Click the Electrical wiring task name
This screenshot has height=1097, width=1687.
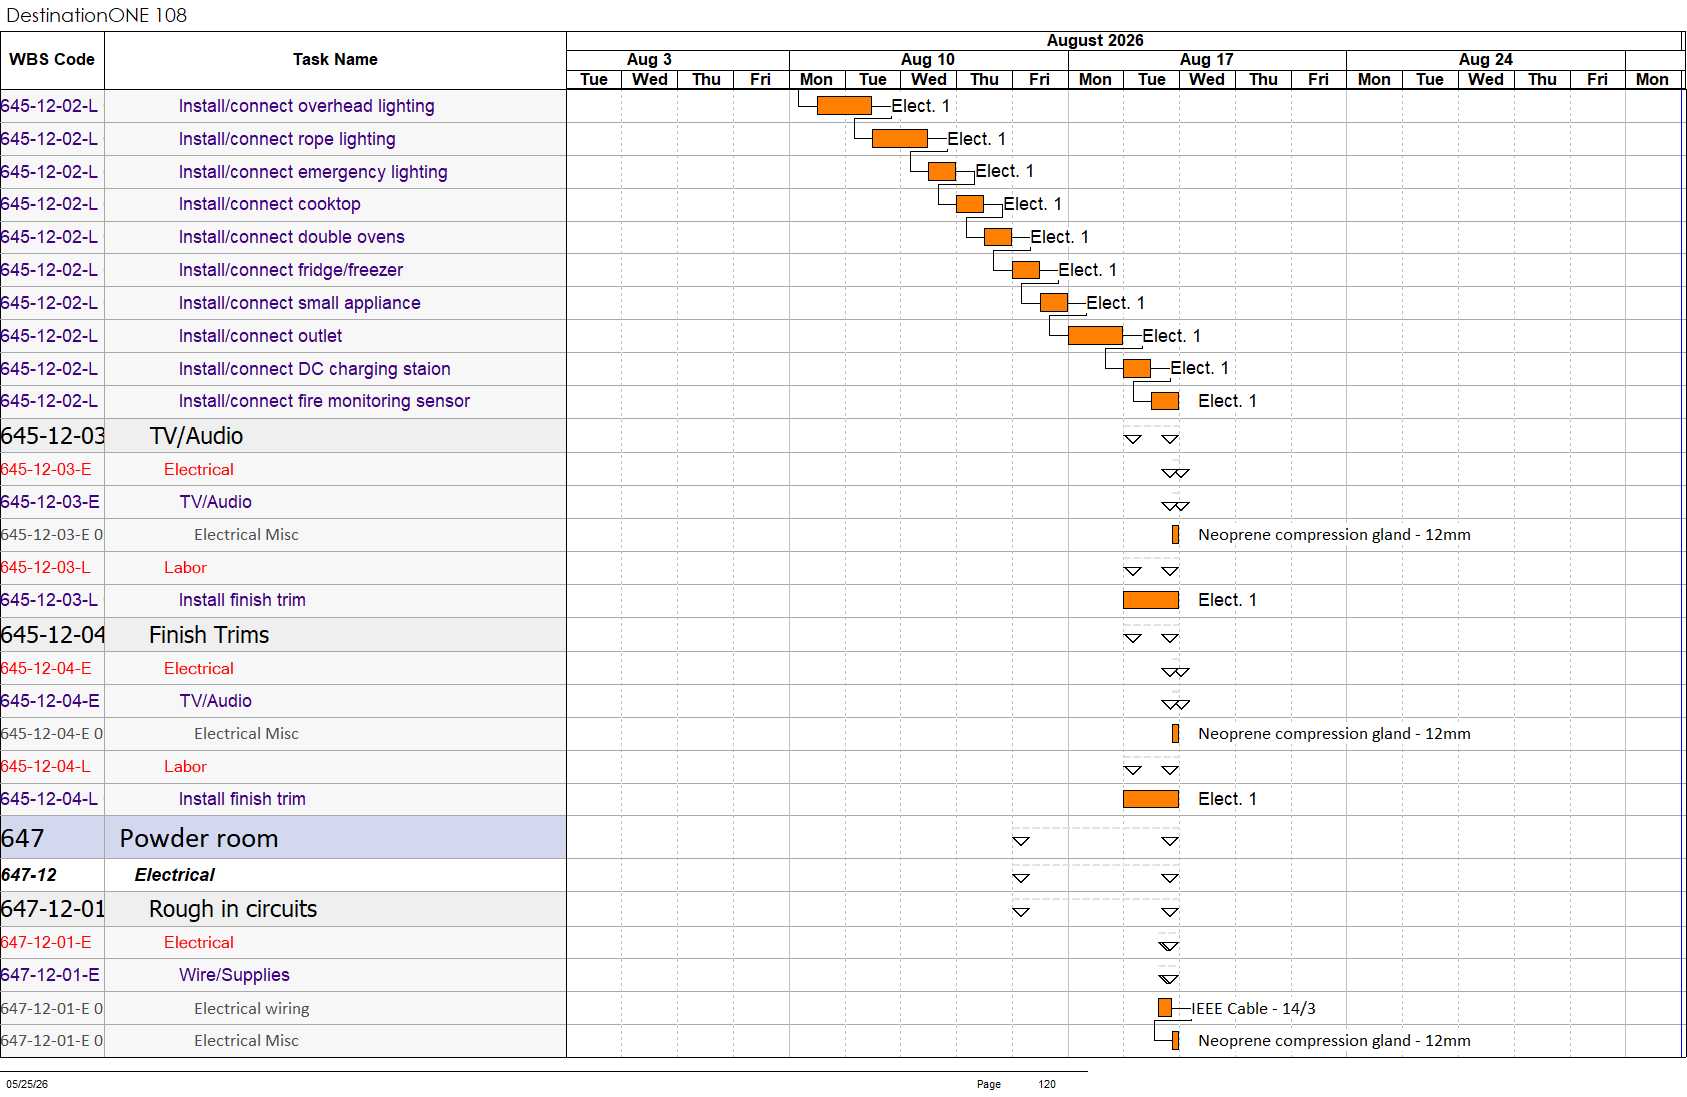pos(251,1008)
